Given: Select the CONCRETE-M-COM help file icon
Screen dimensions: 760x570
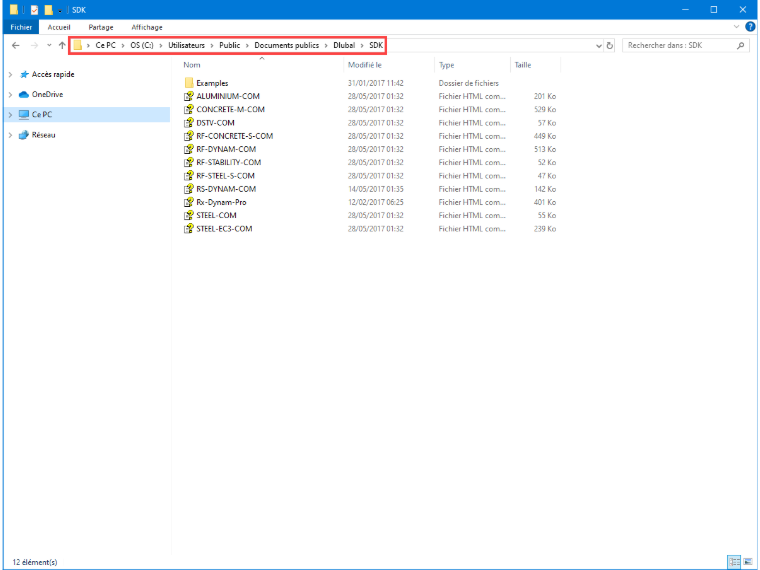Looking at the screenshot, I should pyautogui.click(x=189, y=109).
